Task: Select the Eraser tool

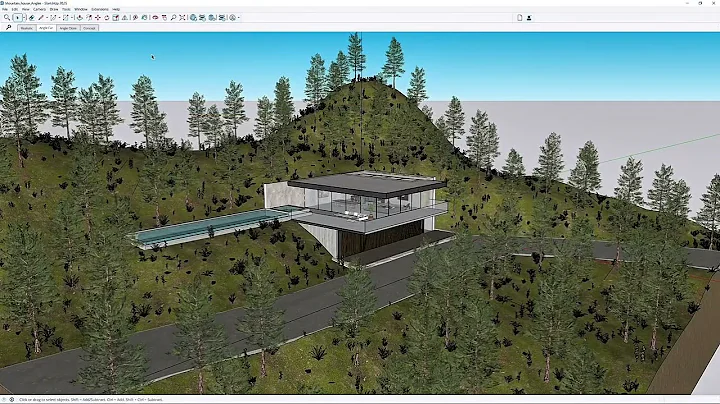Action: tap(32, 17)
